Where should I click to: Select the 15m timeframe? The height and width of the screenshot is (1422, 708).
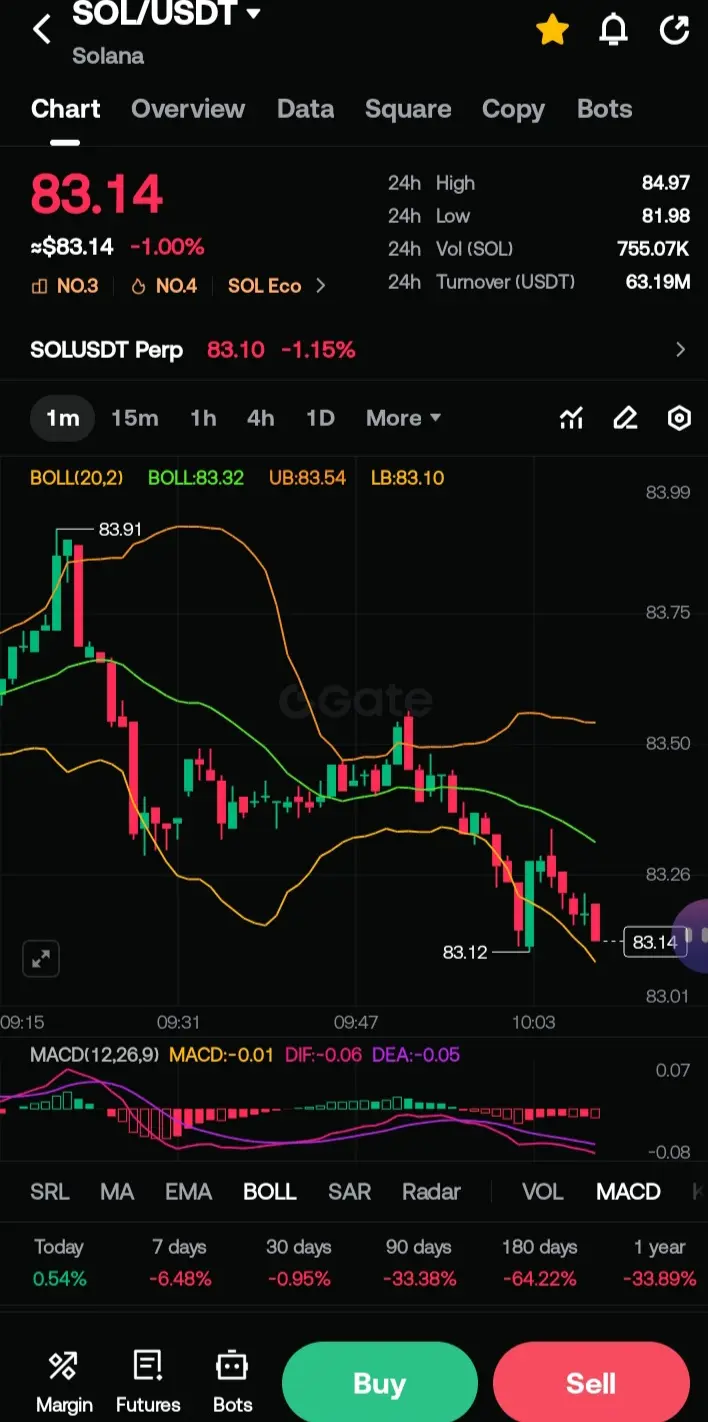(x=135, y=418)
